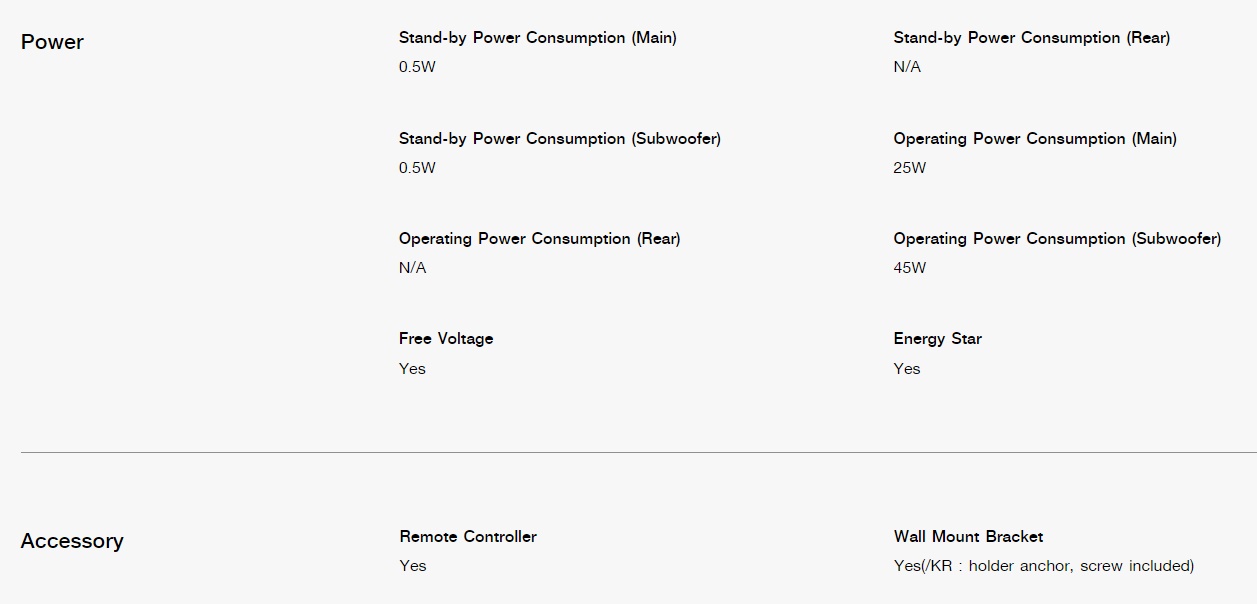Click the Power section heading

(52, 42)
